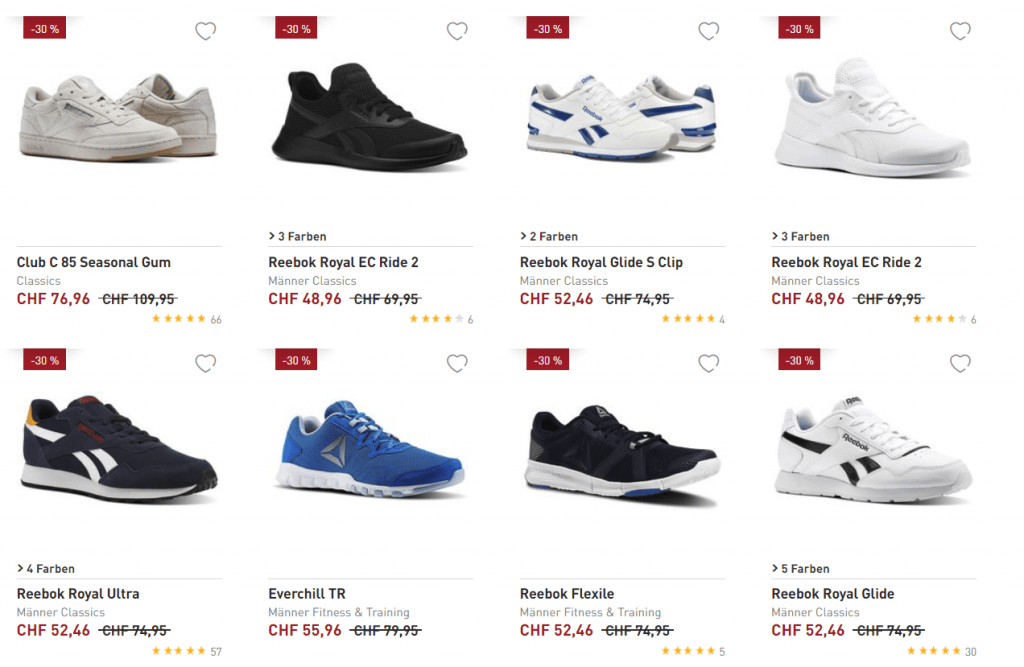Click the Reebok Flexile product name
Image resolution: width=1024 pixels, height=667 pixels.
567,594
